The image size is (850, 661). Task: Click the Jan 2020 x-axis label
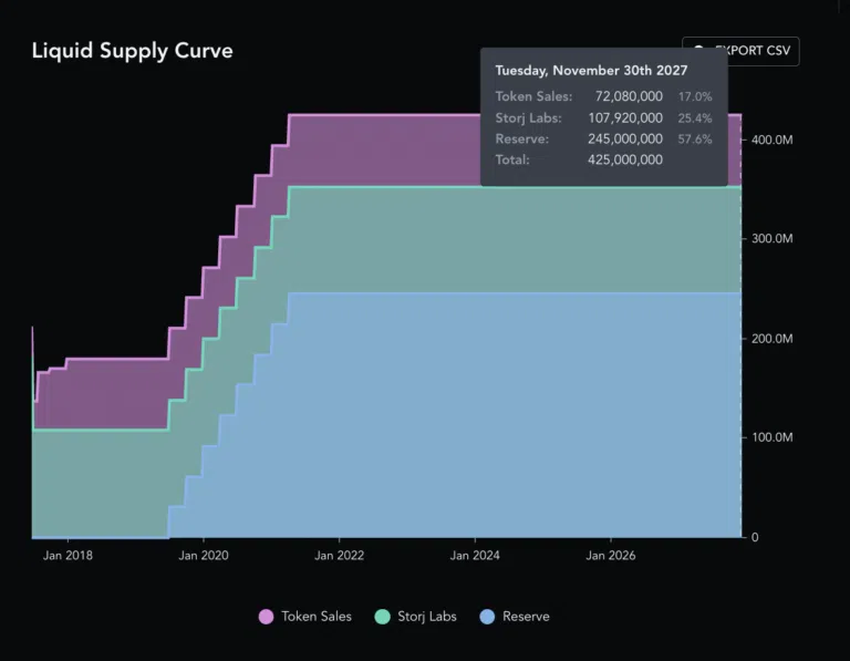(x=203, y=556)
